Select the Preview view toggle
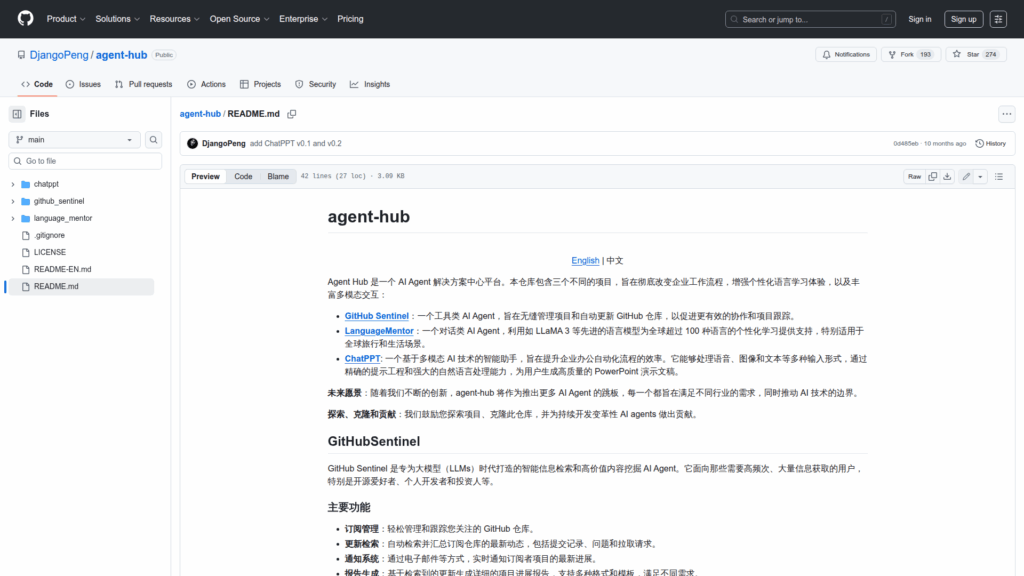The width and height of the screenshot is (1024, 576). tap(206, 176)
